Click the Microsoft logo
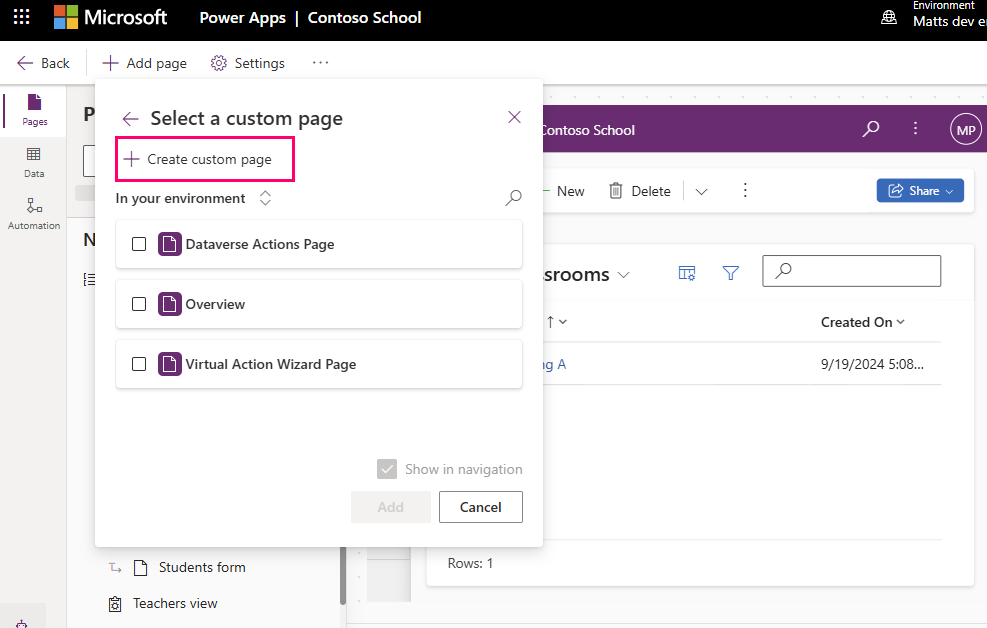The image size is (987, 628). click(110, 17)
